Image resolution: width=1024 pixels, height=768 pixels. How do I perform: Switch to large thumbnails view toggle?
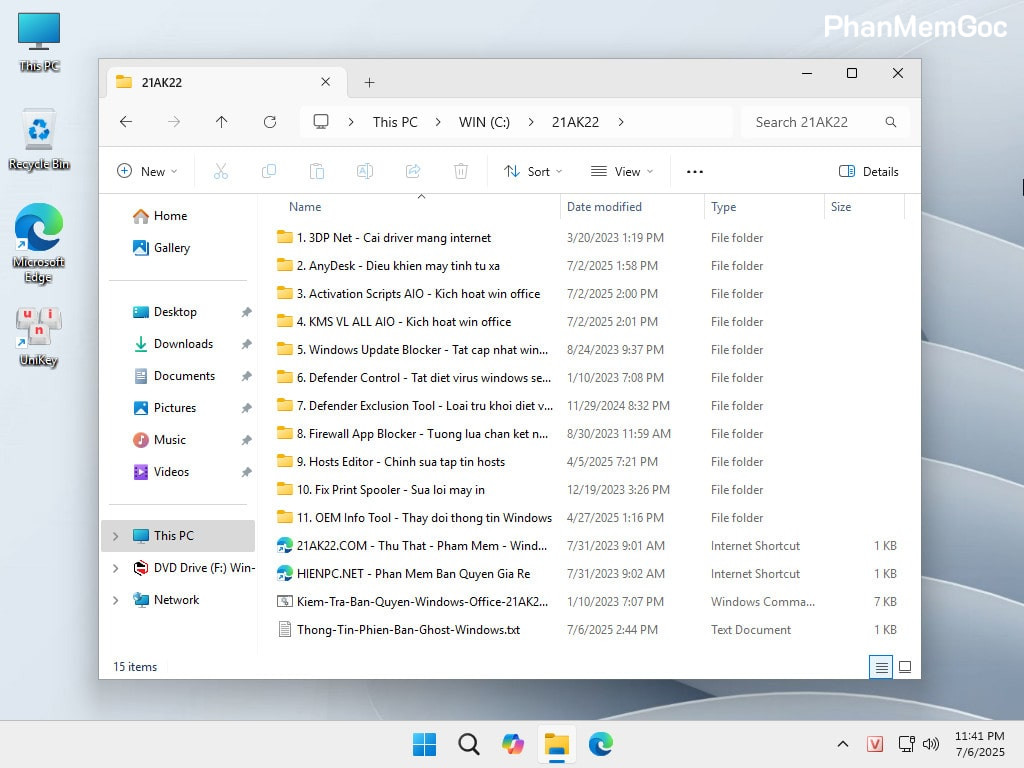pos(905,666)
